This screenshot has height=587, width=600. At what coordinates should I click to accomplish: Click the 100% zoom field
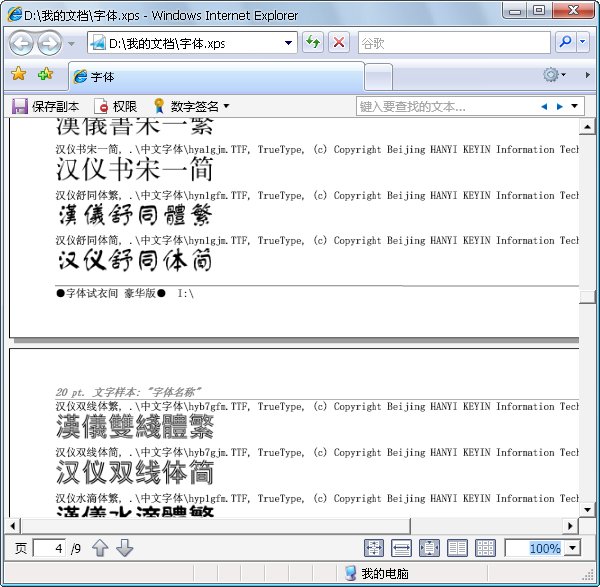535,548
